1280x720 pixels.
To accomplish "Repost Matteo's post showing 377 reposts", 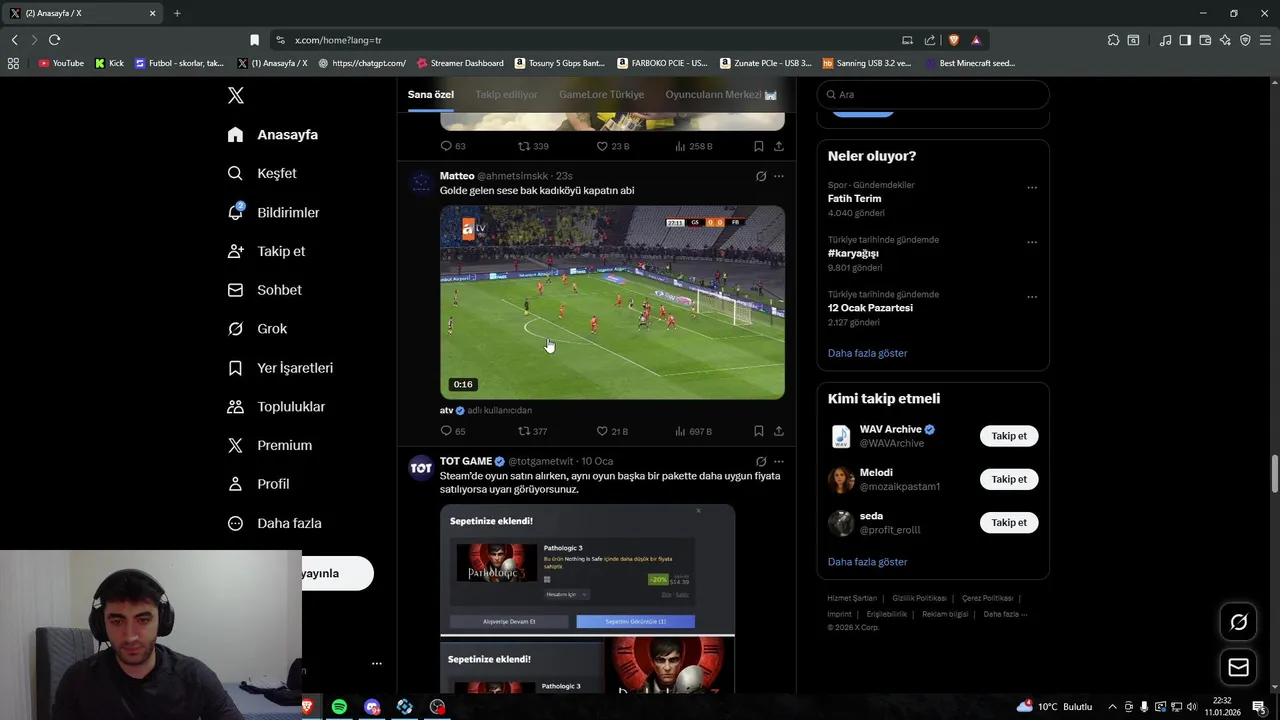I will 532,431.
